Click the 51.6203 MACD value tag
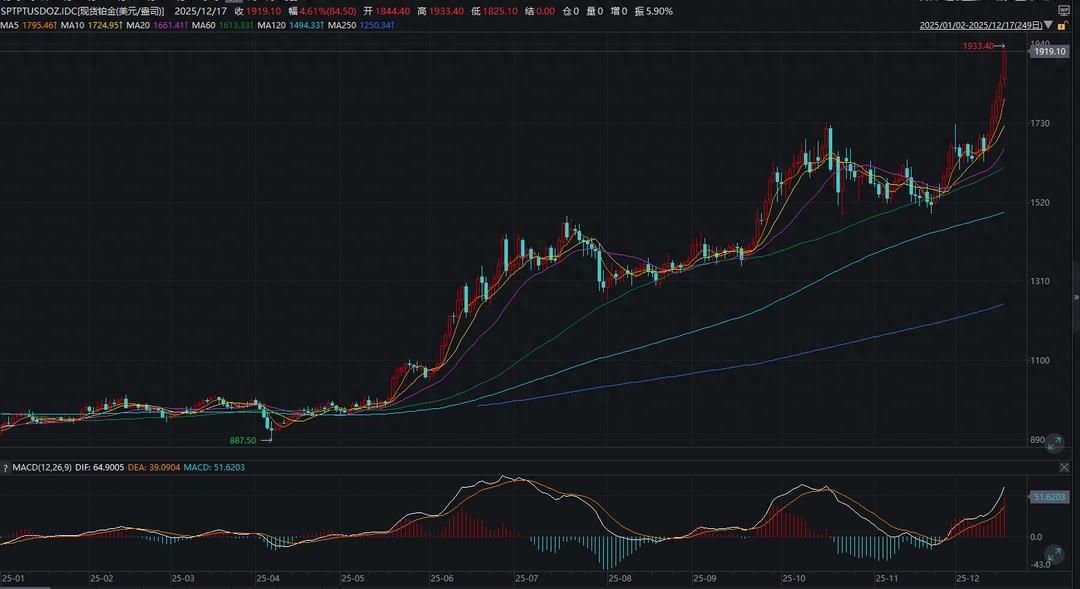 click(x=1049, y=496)
